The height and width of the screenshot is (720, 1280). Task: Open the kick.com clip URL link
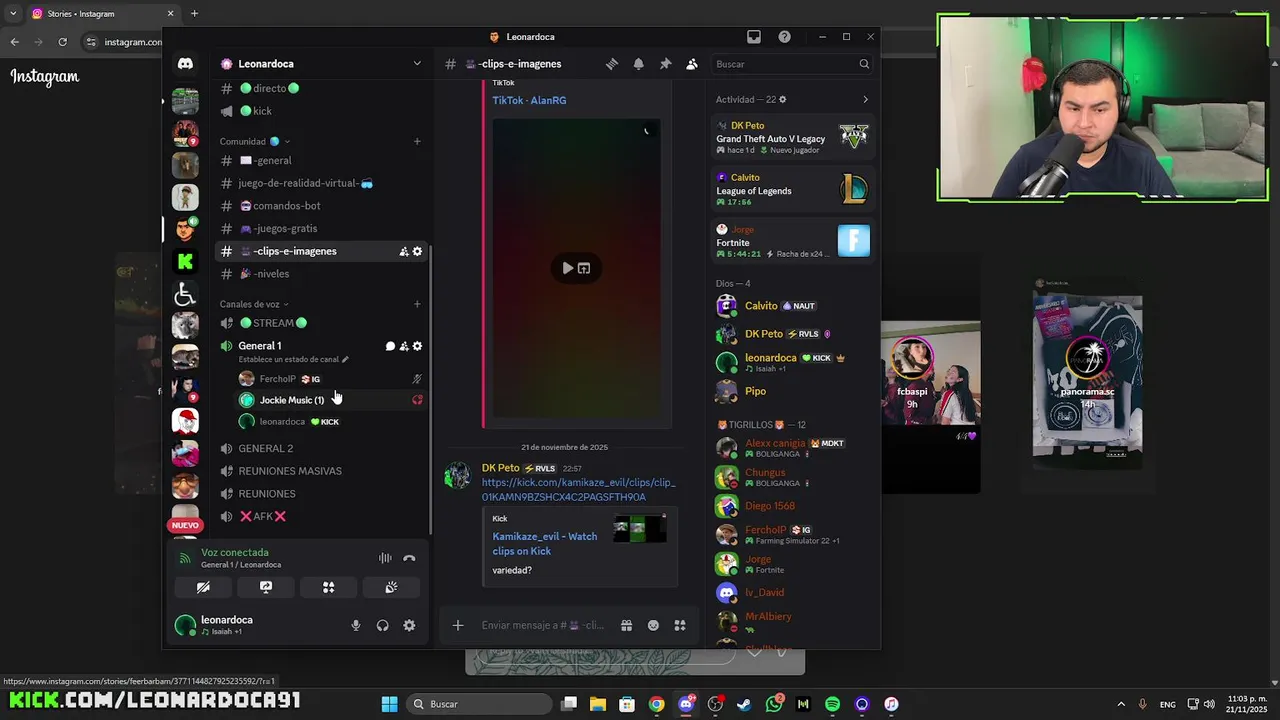coord(578,490)
